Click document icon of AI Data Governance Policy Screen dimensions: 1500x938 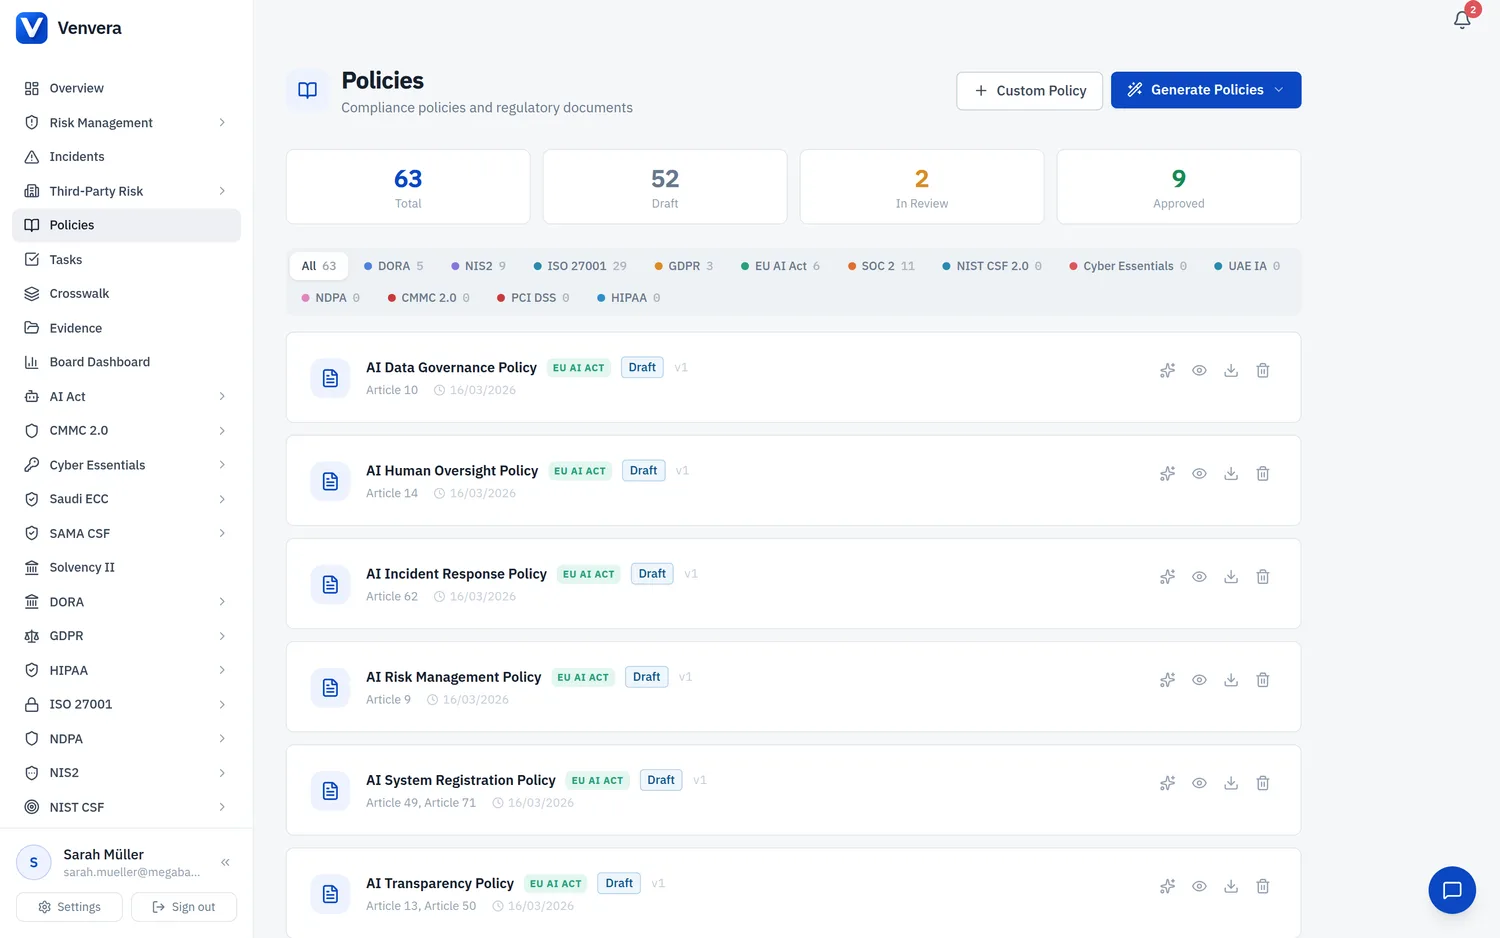coord(330,378)
